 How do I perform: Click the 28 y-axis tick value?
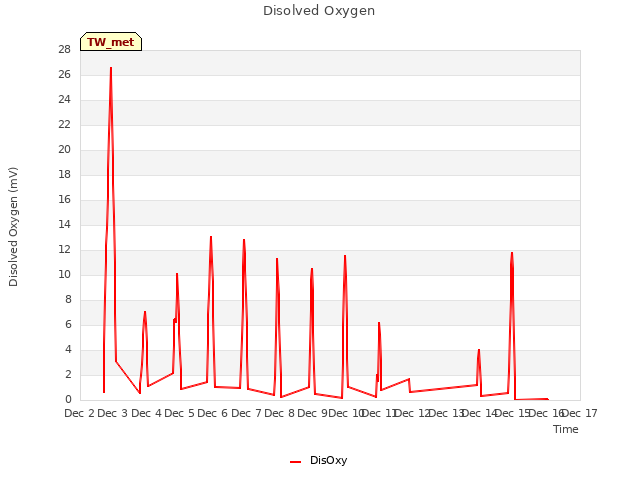[64, 49]
